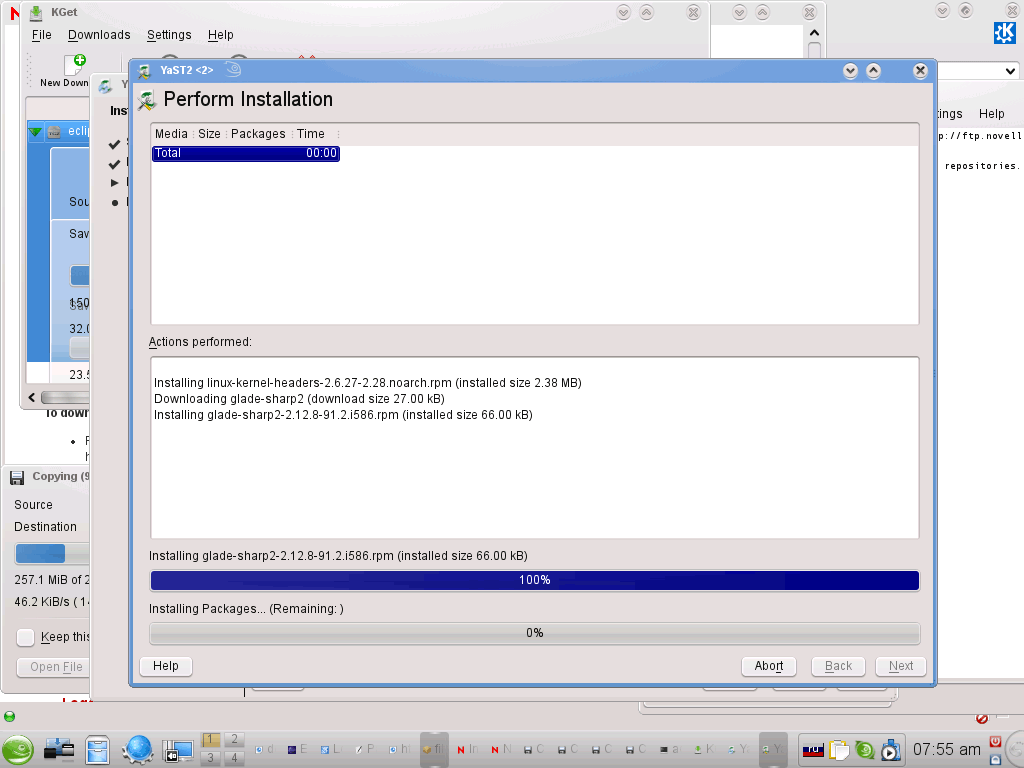This screenshot has width=1024, height=768.
Task: Click the New Download icon in KGet
Action: pyautogui.click(x=74, y=65)
